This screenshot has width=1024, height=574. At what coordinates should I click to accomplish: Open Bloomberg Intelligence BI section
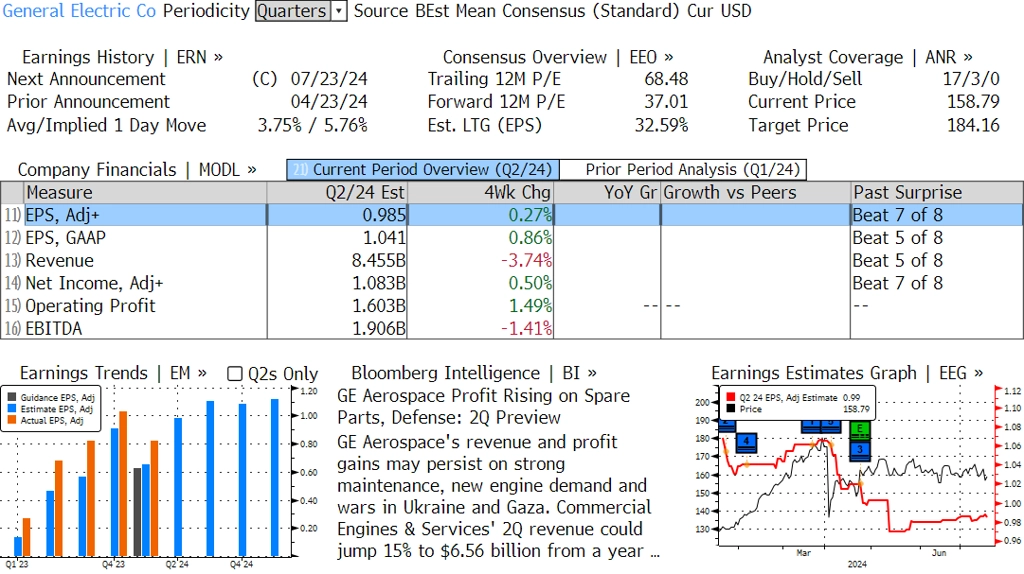coord(473,373)
